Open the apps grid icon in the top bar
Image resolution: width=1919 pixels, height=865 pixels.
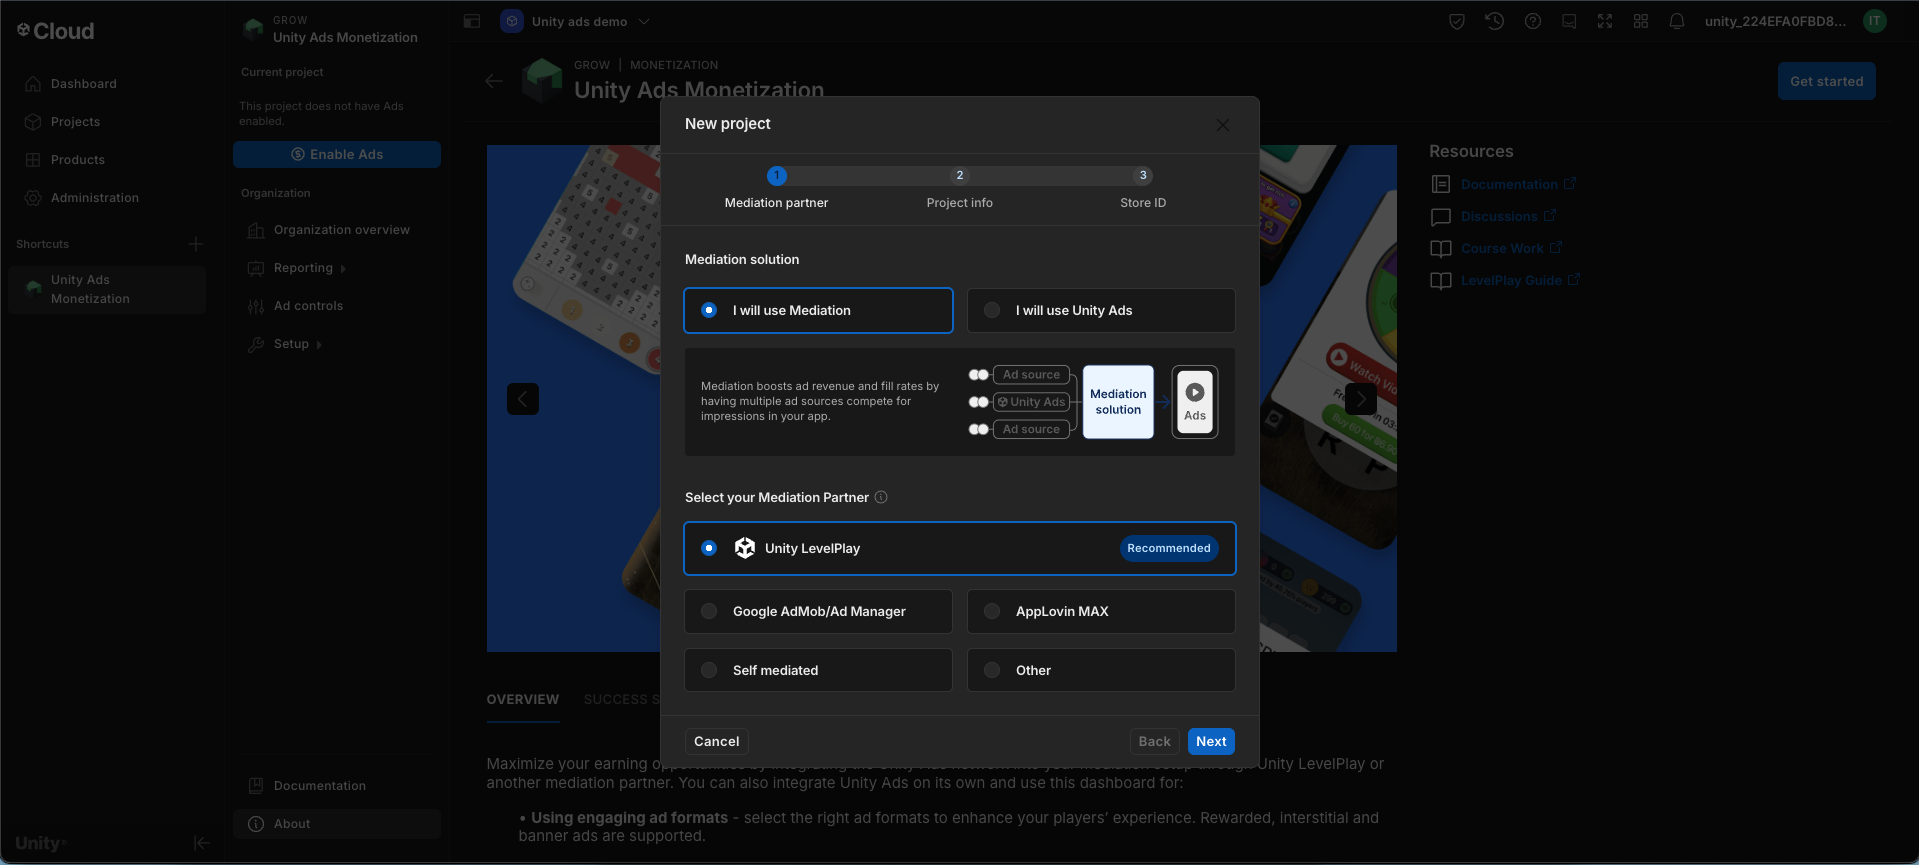click(1641, 21)
